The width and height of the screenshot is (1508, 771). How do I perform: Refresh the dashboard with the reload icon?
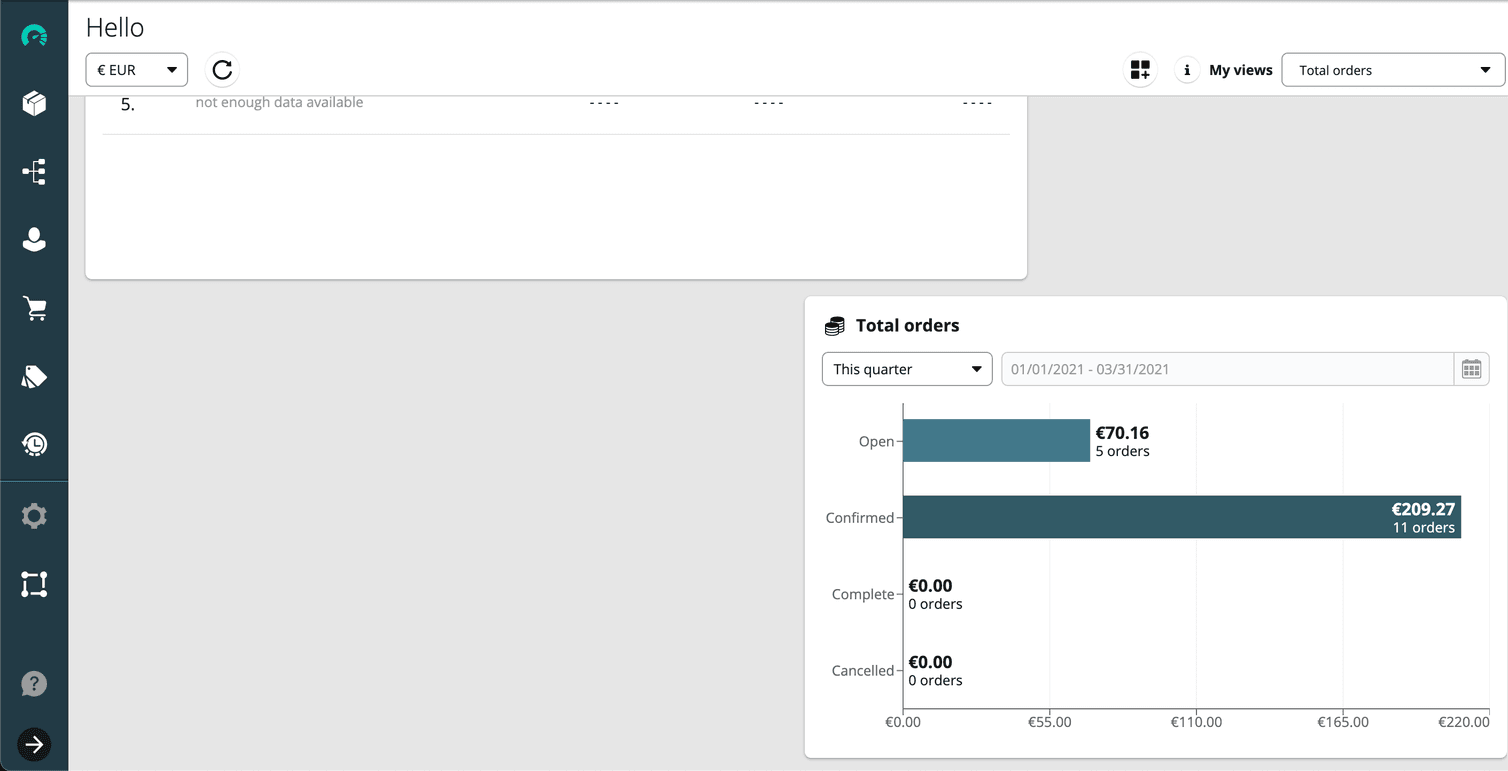click(221, 69)
